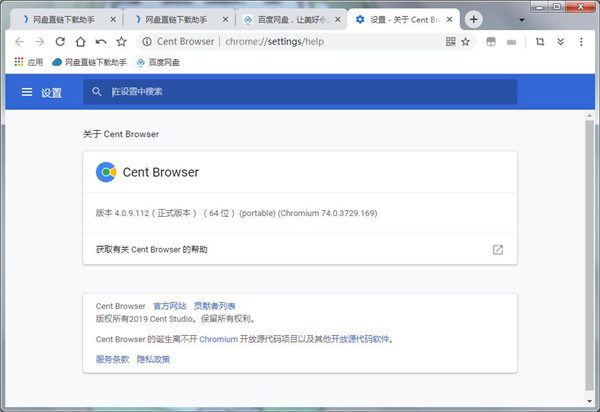
Task: Bookmark this page with star in address bar
Action: tap(465, 41)
